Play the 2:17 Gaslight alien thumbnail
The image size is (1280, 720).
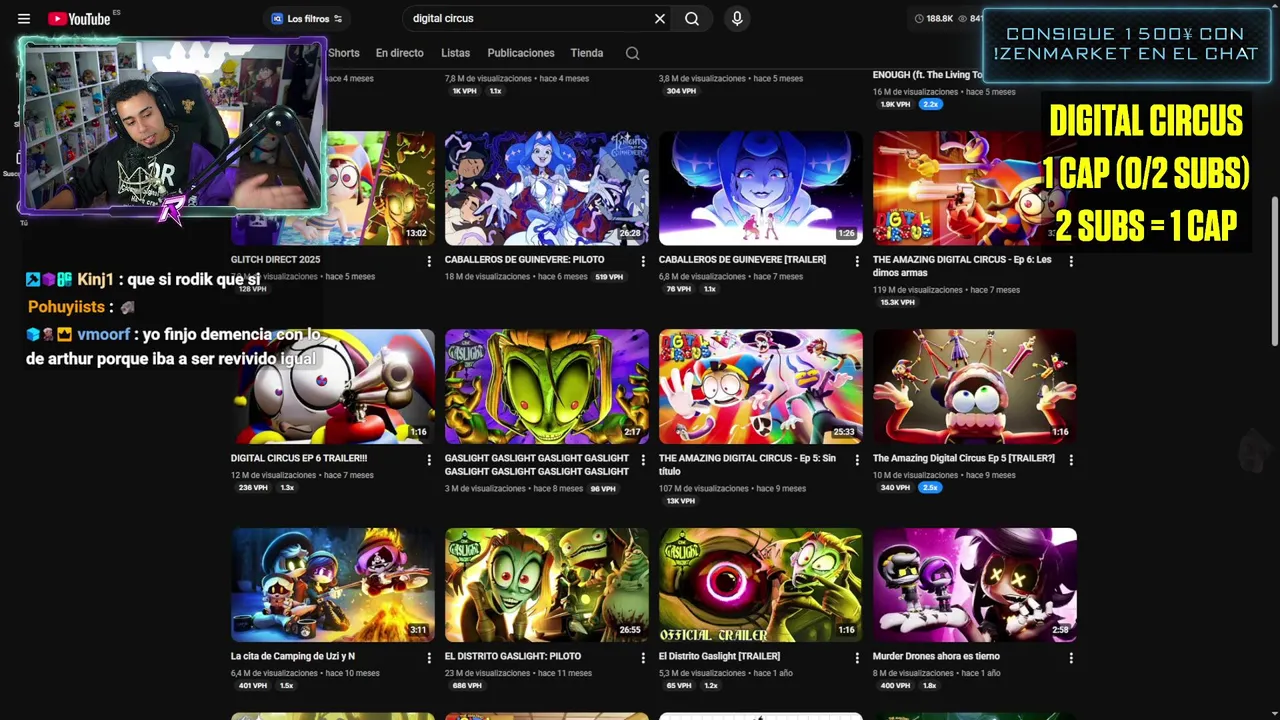(547, 386)
